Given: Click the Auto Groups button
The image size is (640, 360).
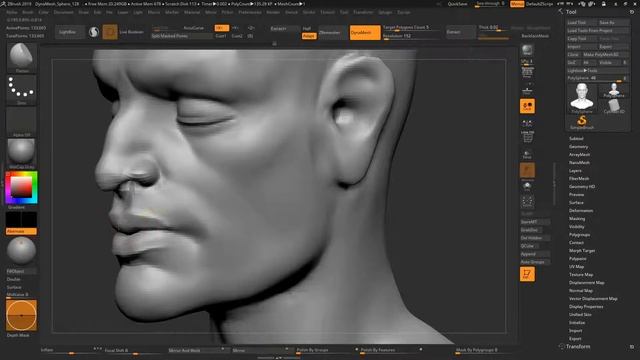Looking at the screenshot, I should [535, 262].
